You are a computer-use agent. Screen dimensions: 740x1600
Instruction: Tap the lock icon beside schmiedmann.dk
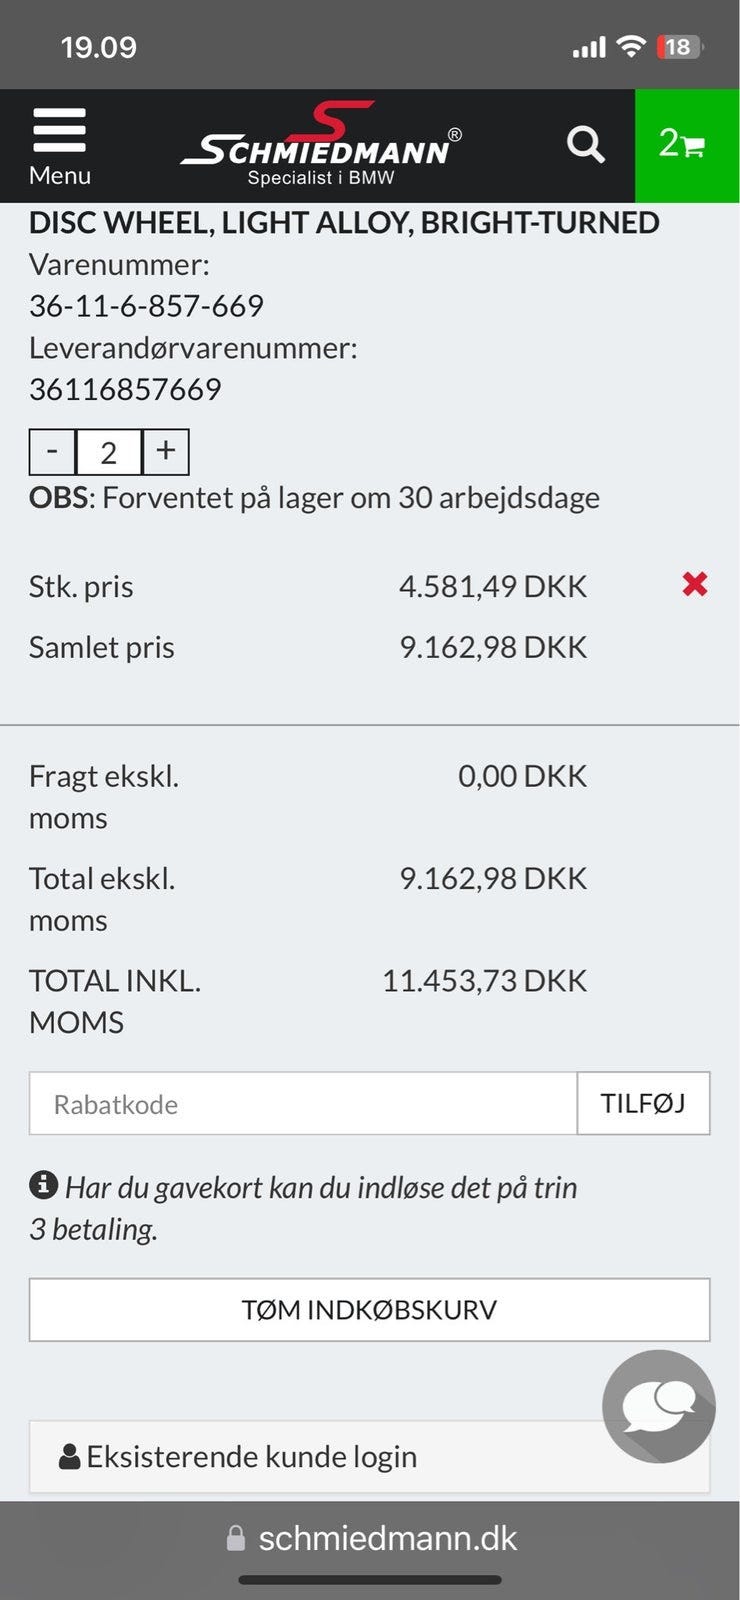tap(236, 1538)
